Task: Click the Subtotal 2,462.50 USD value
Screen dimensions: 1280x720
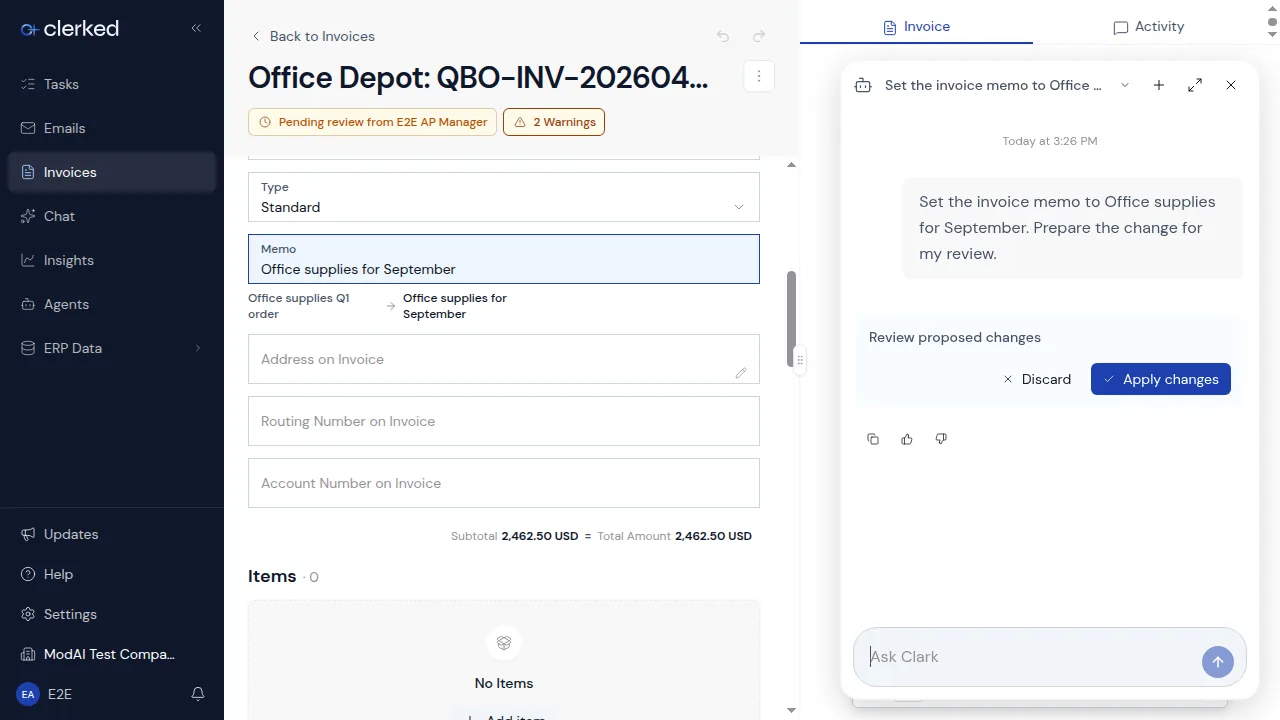Action: click(x=540, y=536)
